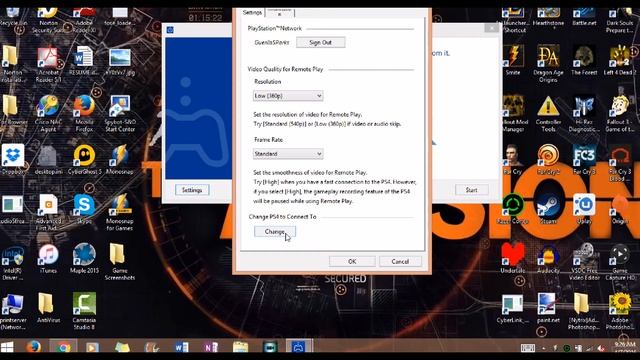
Task: Open the Undertale desktop icon
Action: coord(513,258)
